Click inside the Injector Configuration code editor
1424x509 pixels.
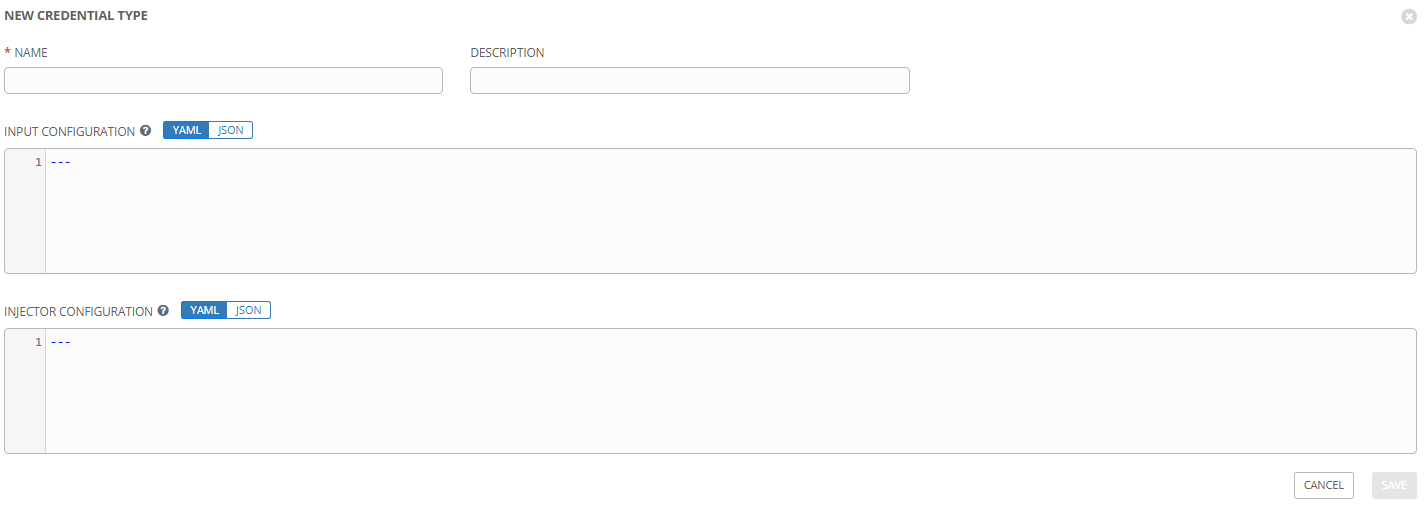[730, 391]
